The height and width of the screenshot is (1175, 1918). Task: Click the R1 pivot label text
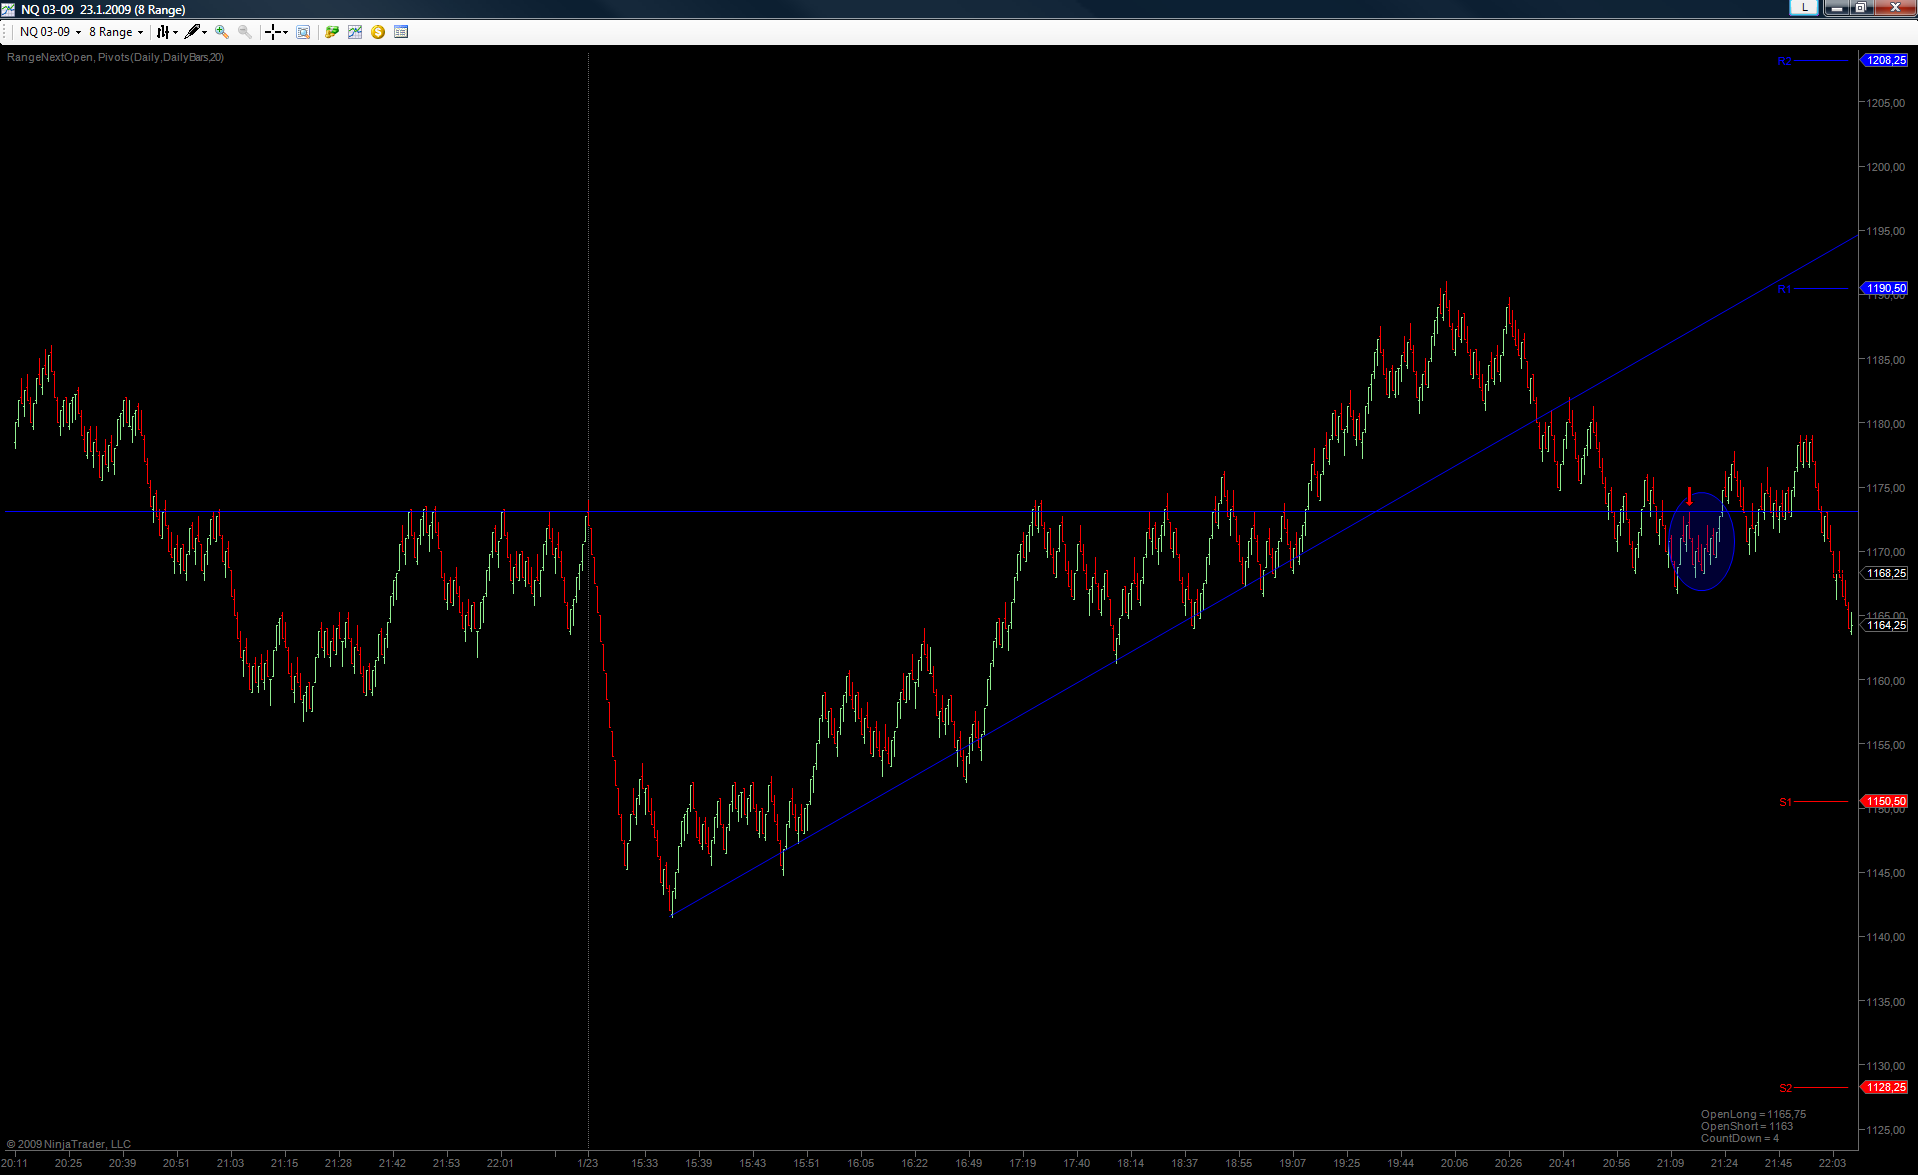(x=1784, y=290)
